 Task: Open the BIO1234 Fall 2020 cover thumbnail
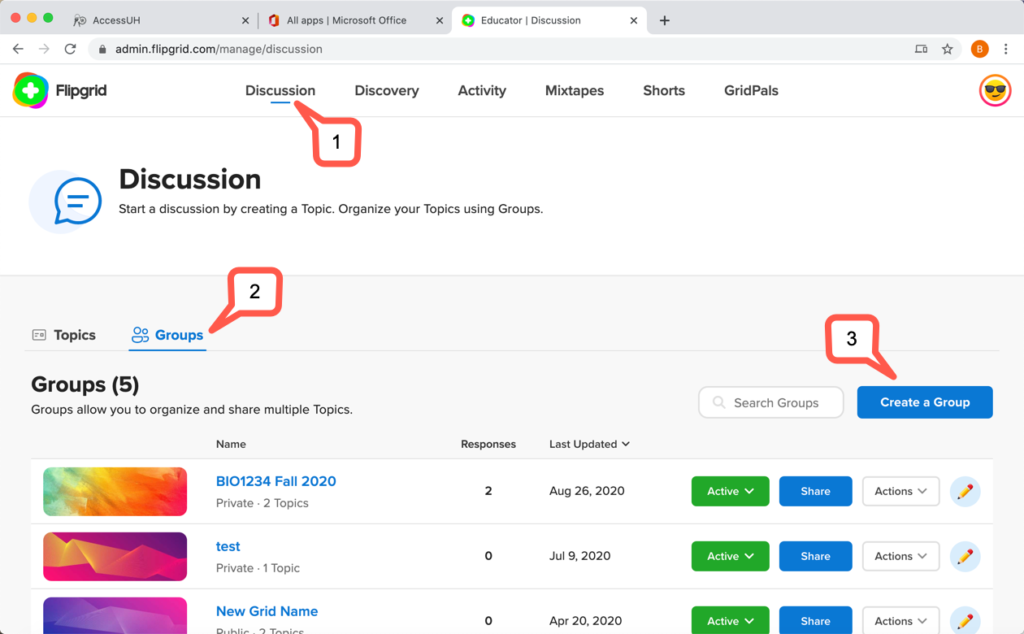pos(115,491)
